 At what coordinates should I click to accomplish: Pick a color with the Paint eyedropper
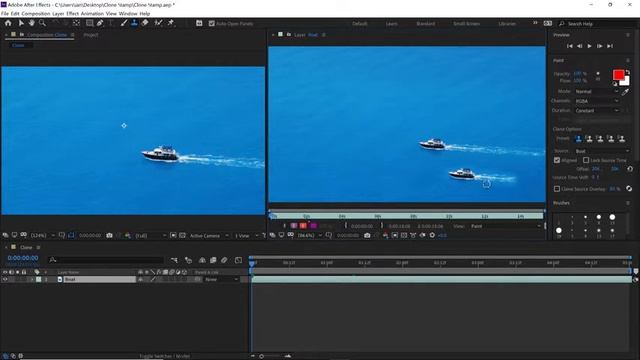pos(625,92)
